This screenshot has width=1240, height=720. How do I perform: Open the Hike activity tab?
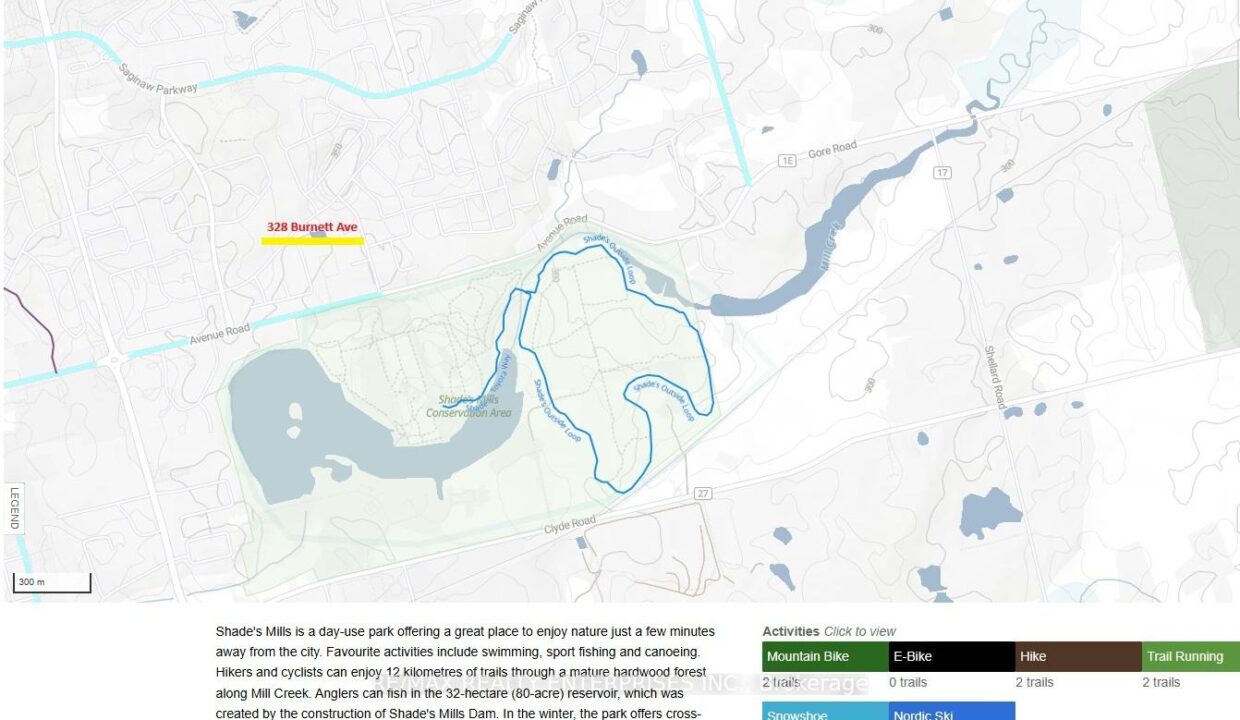pos(1077,657)
